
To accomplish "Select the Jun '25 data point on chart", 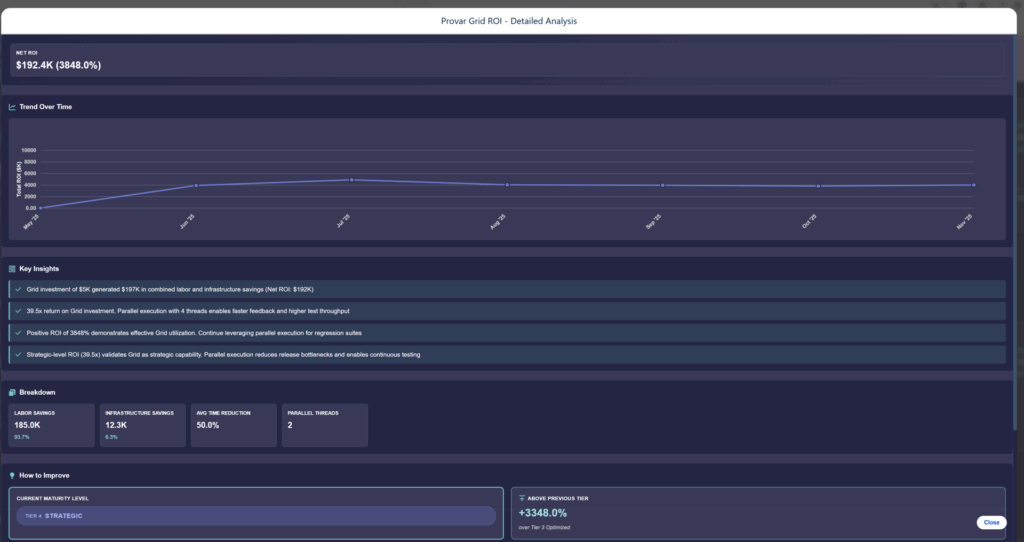I will 196,185.
